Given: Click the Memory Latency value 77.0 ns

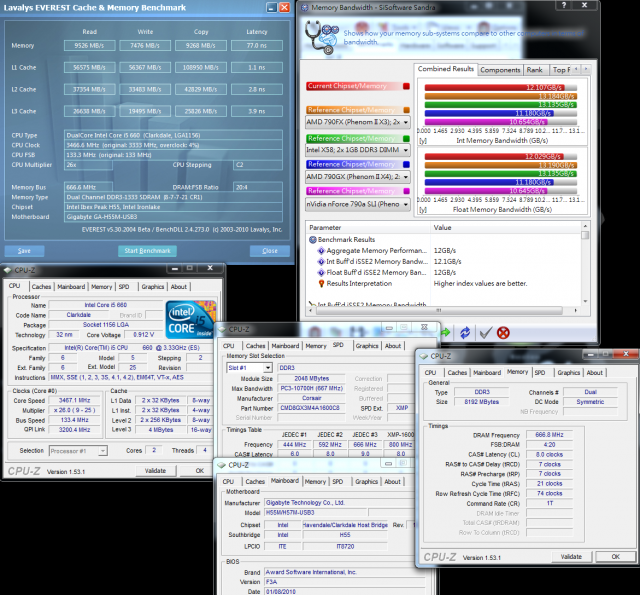Looking at the screenshot, I should (x=257, y=45).
